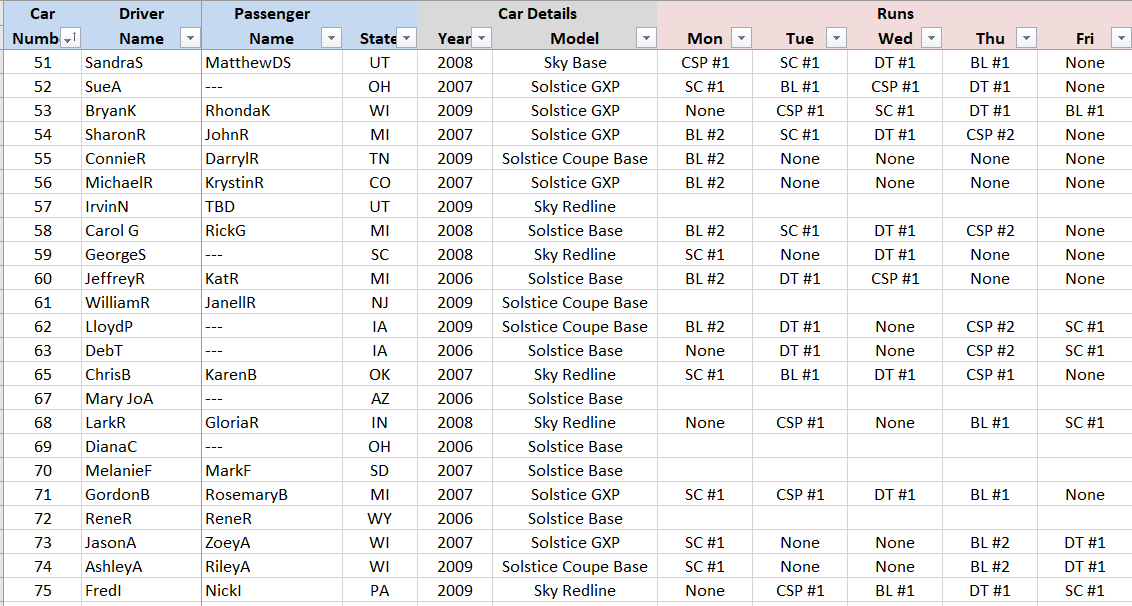The height and width of the screenshot is (606, 1132).
Task: Select state cell WY for ReneR
Action: pos(380,519)
